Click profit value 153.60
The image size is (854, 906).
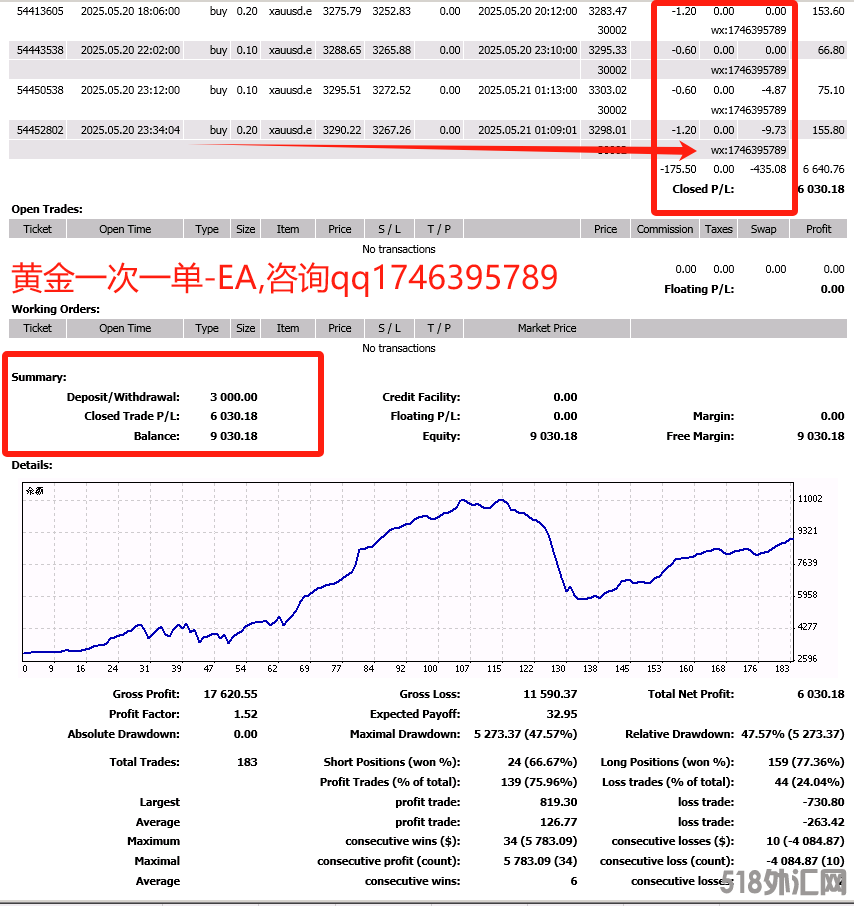pos(828,11)
